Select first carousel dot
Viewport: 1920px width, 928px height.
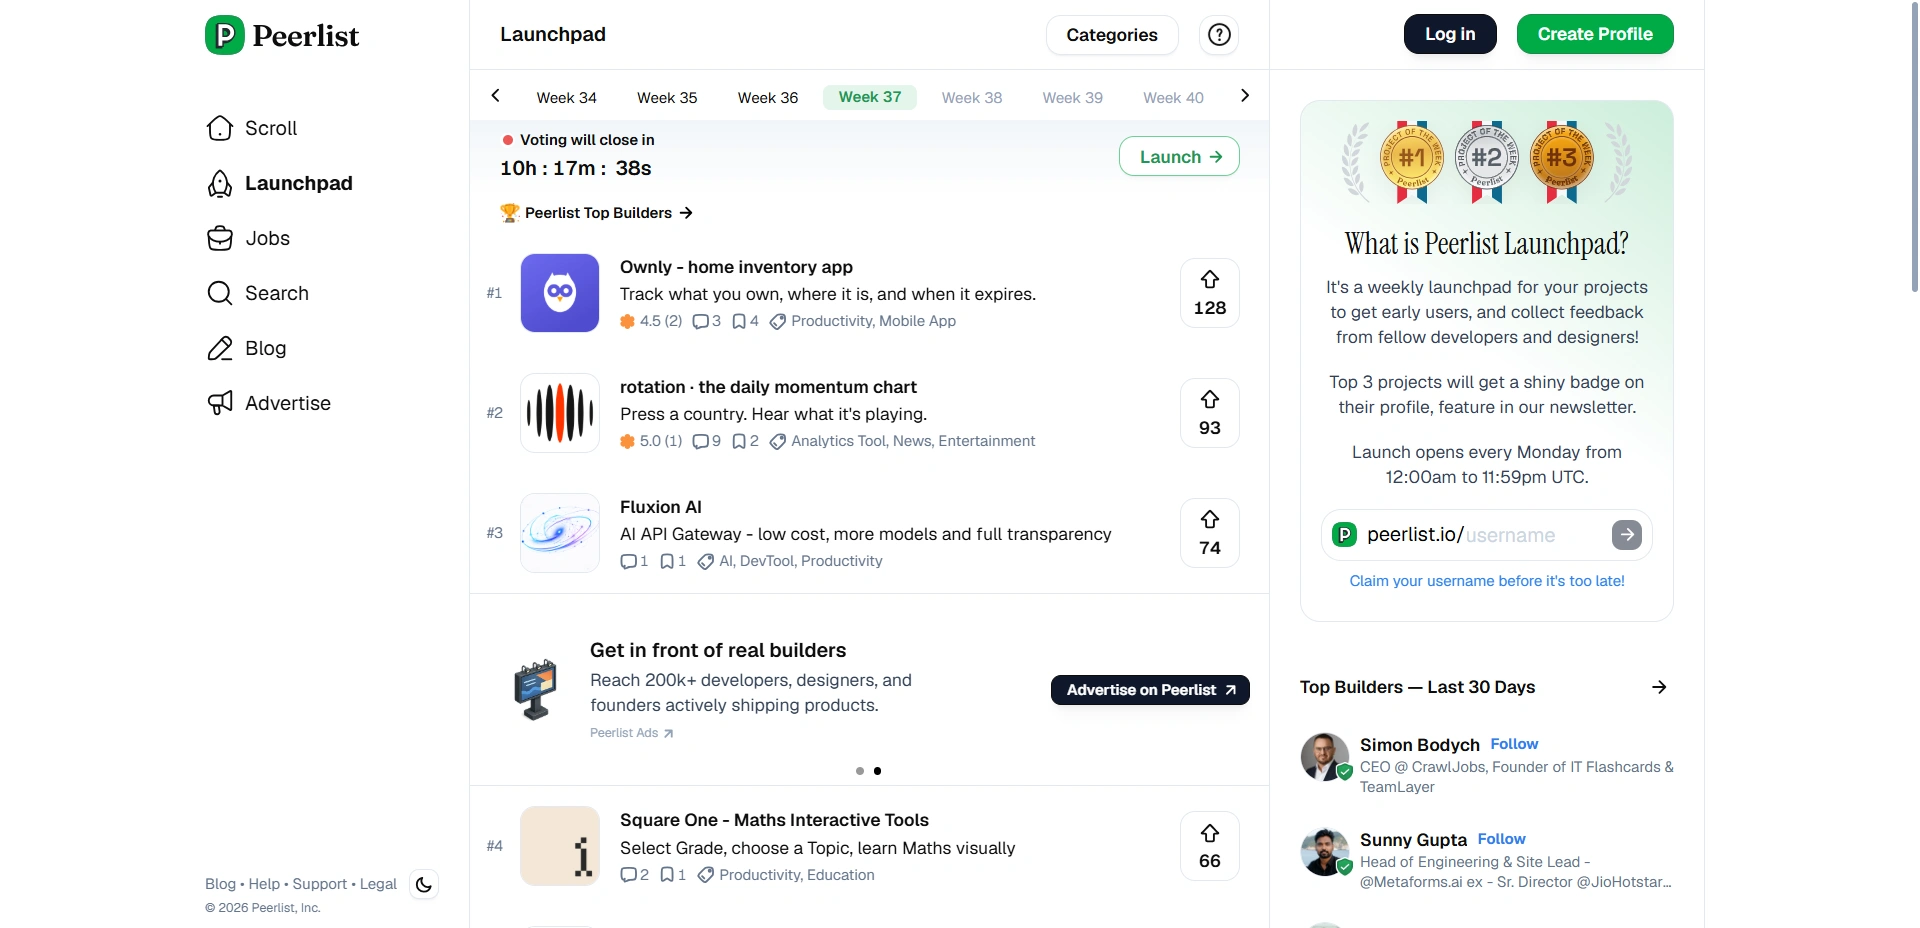pyautogui.click(x=860, y=771)
